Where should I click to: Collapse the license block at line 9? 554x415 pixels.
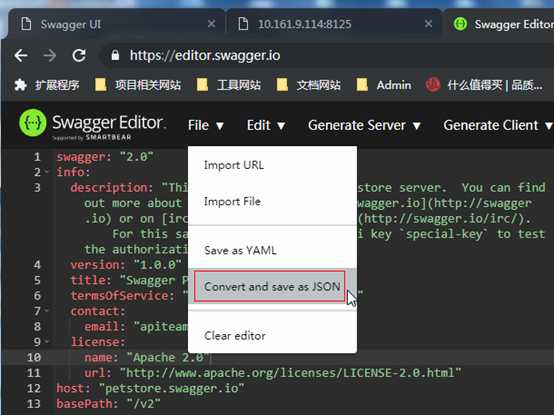(x=47, y=342)
